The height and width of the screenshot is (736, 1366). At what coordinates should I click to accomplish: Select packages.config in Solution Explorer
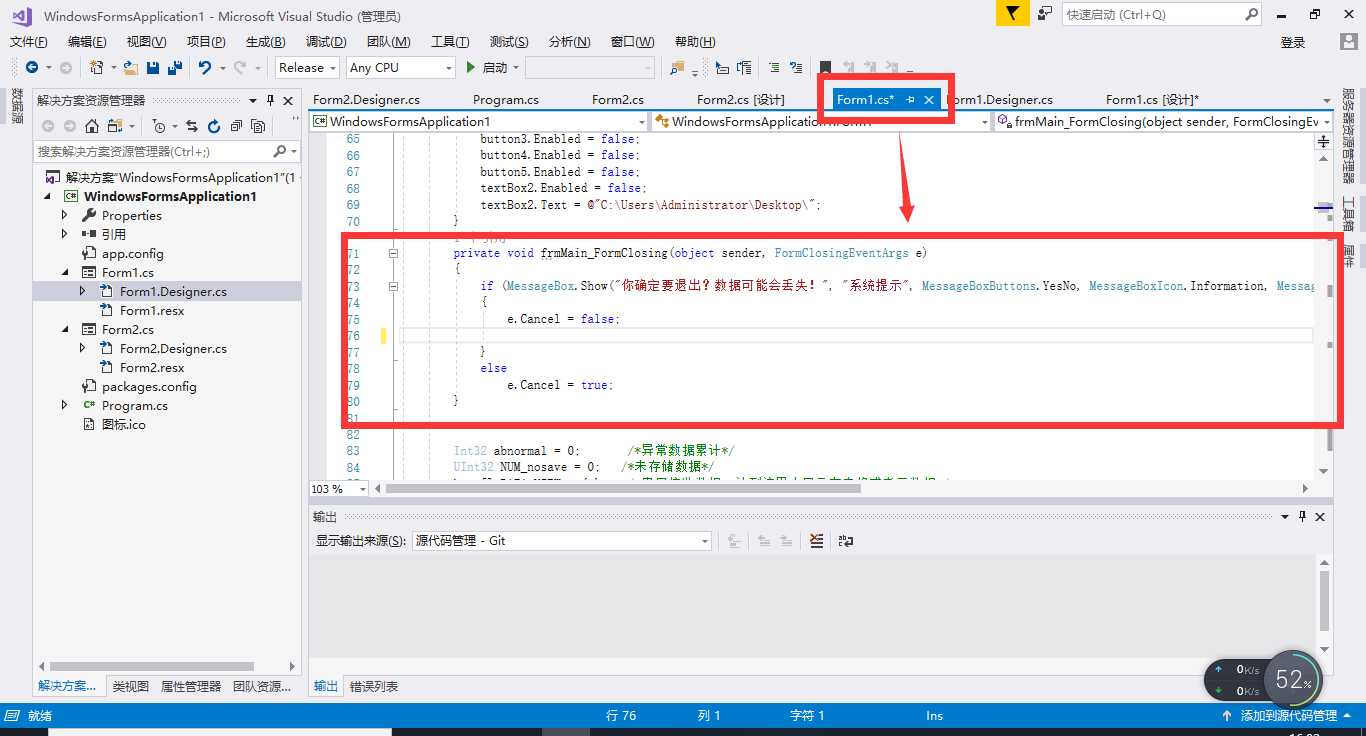pos(149,386)
